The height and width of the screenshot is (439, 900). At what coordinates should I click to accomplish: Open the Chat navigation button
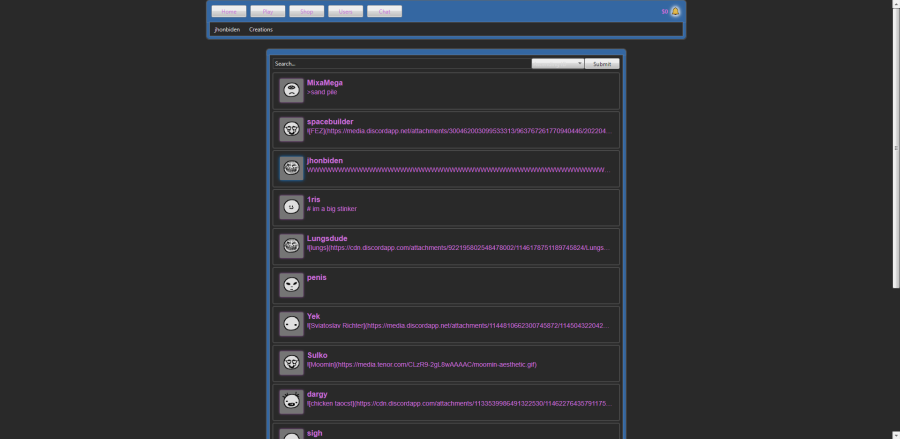pyautogui.click(x=384, y=12)
